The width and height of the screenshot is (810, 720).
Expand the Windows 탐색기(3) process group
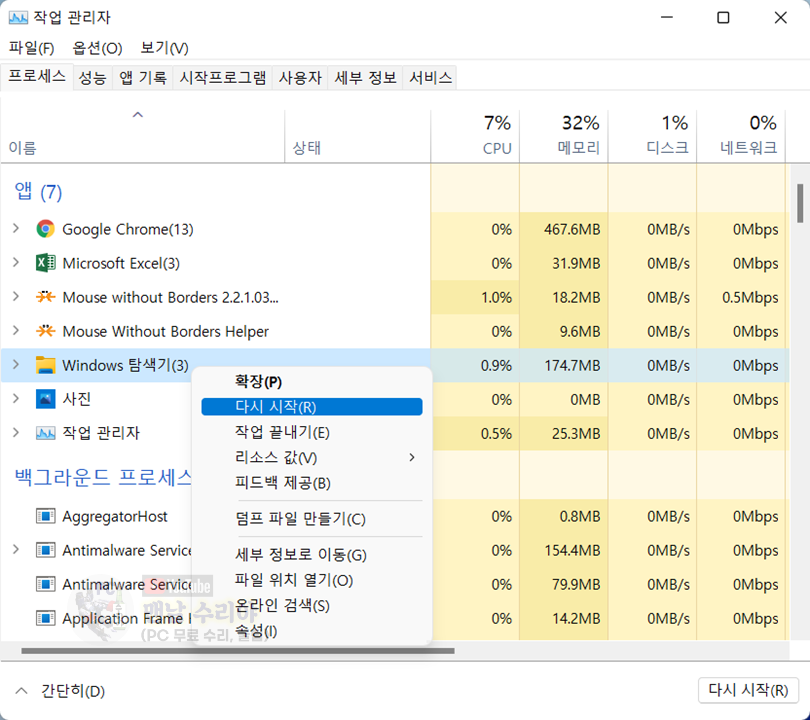(16, 365)
